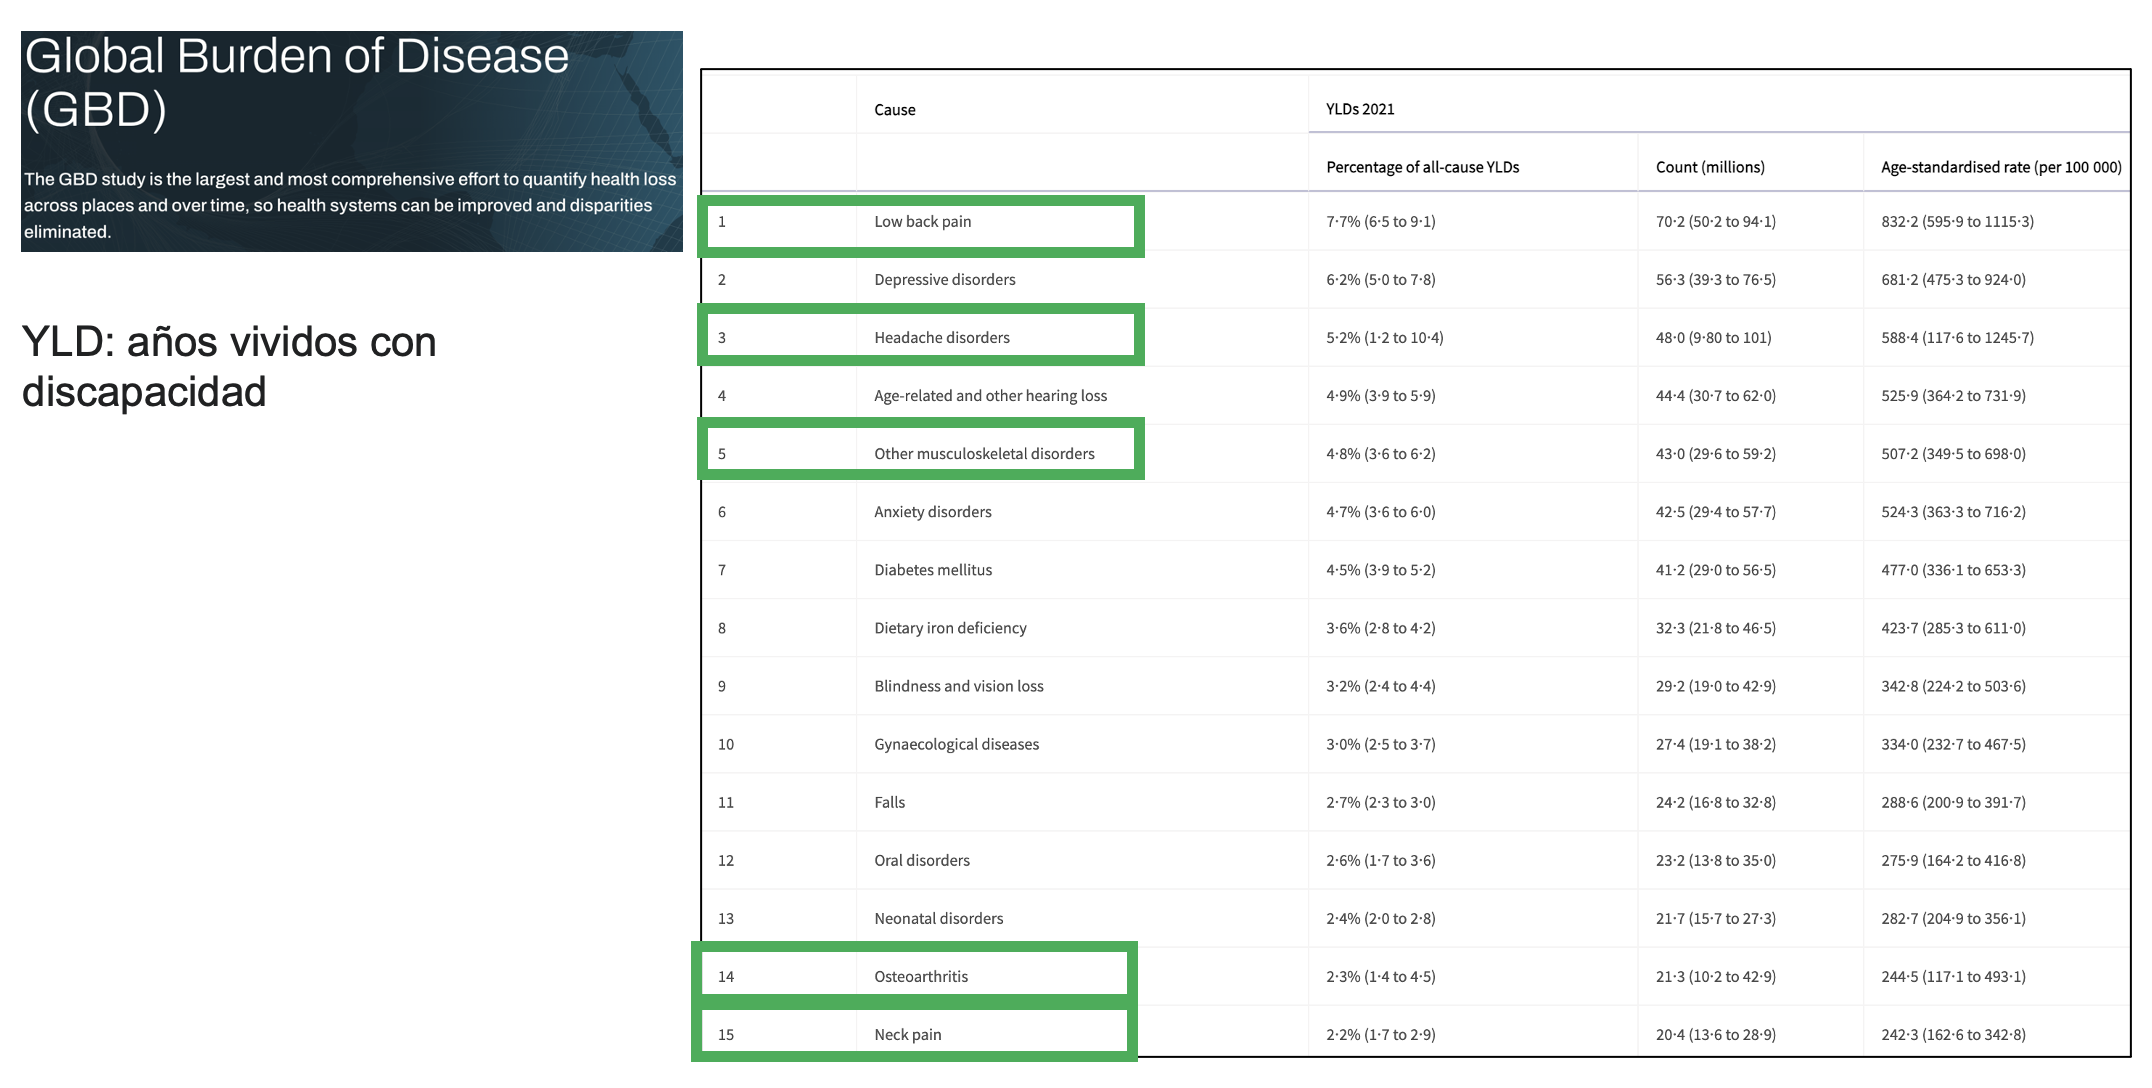Click the 'Global Burden of Disease (GBD)' title
Screen dimensions: 2152x1088
(296, 83)
